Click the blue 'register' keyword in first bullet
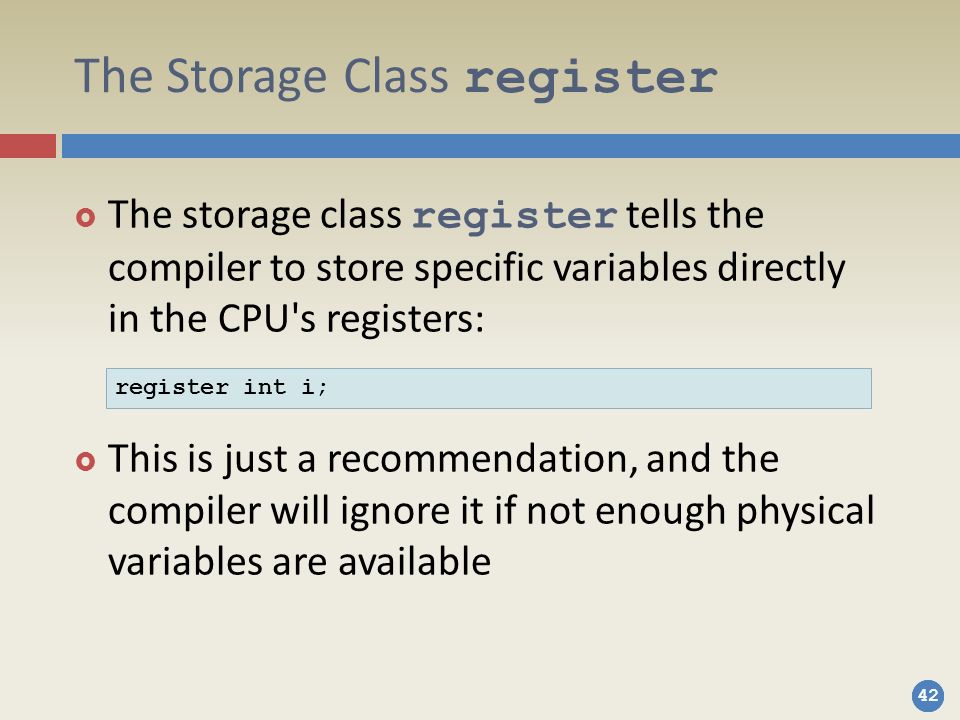 514,217
